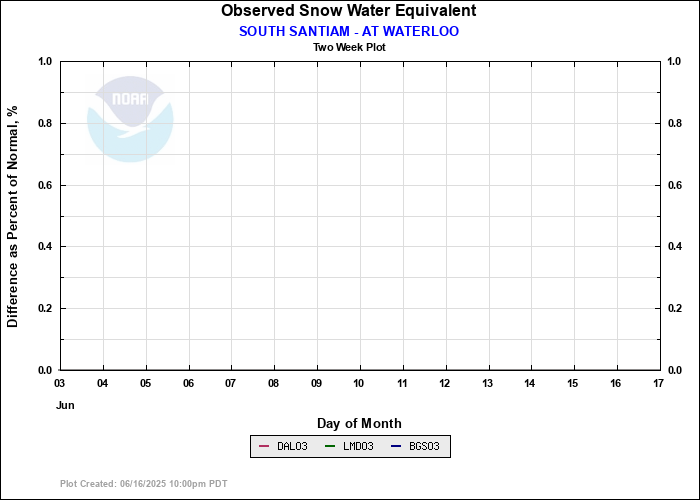
Task: Click right y-axis value 0.4
Action: pos(675,246)
